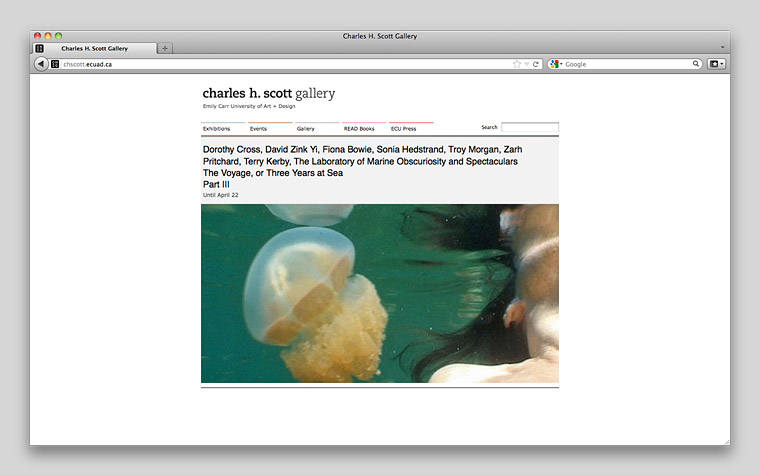760x475 pixels.
Task: Click the site favicon in address bar
Action: click(56, 64)
